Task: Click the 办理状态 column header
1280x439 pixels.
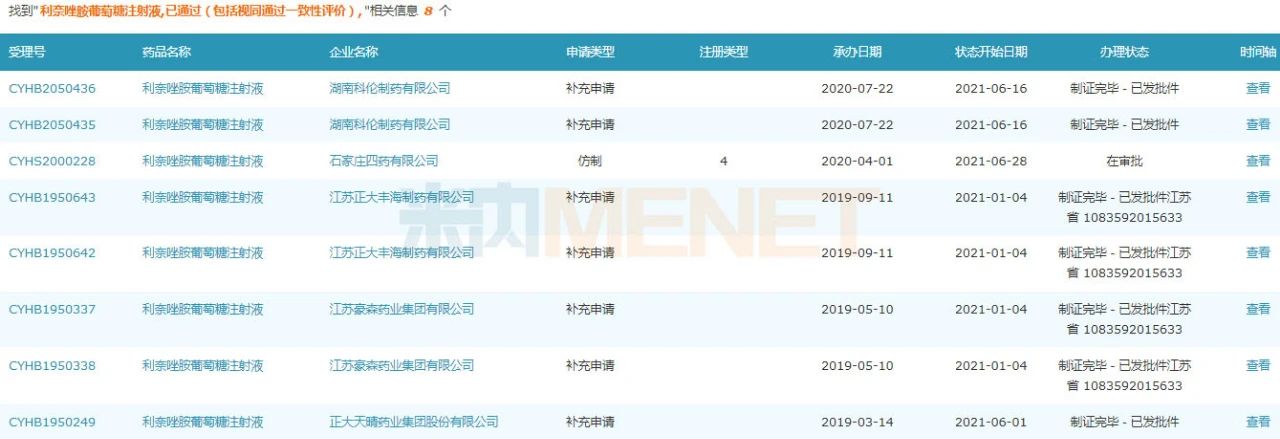Action: [1124, 52]
